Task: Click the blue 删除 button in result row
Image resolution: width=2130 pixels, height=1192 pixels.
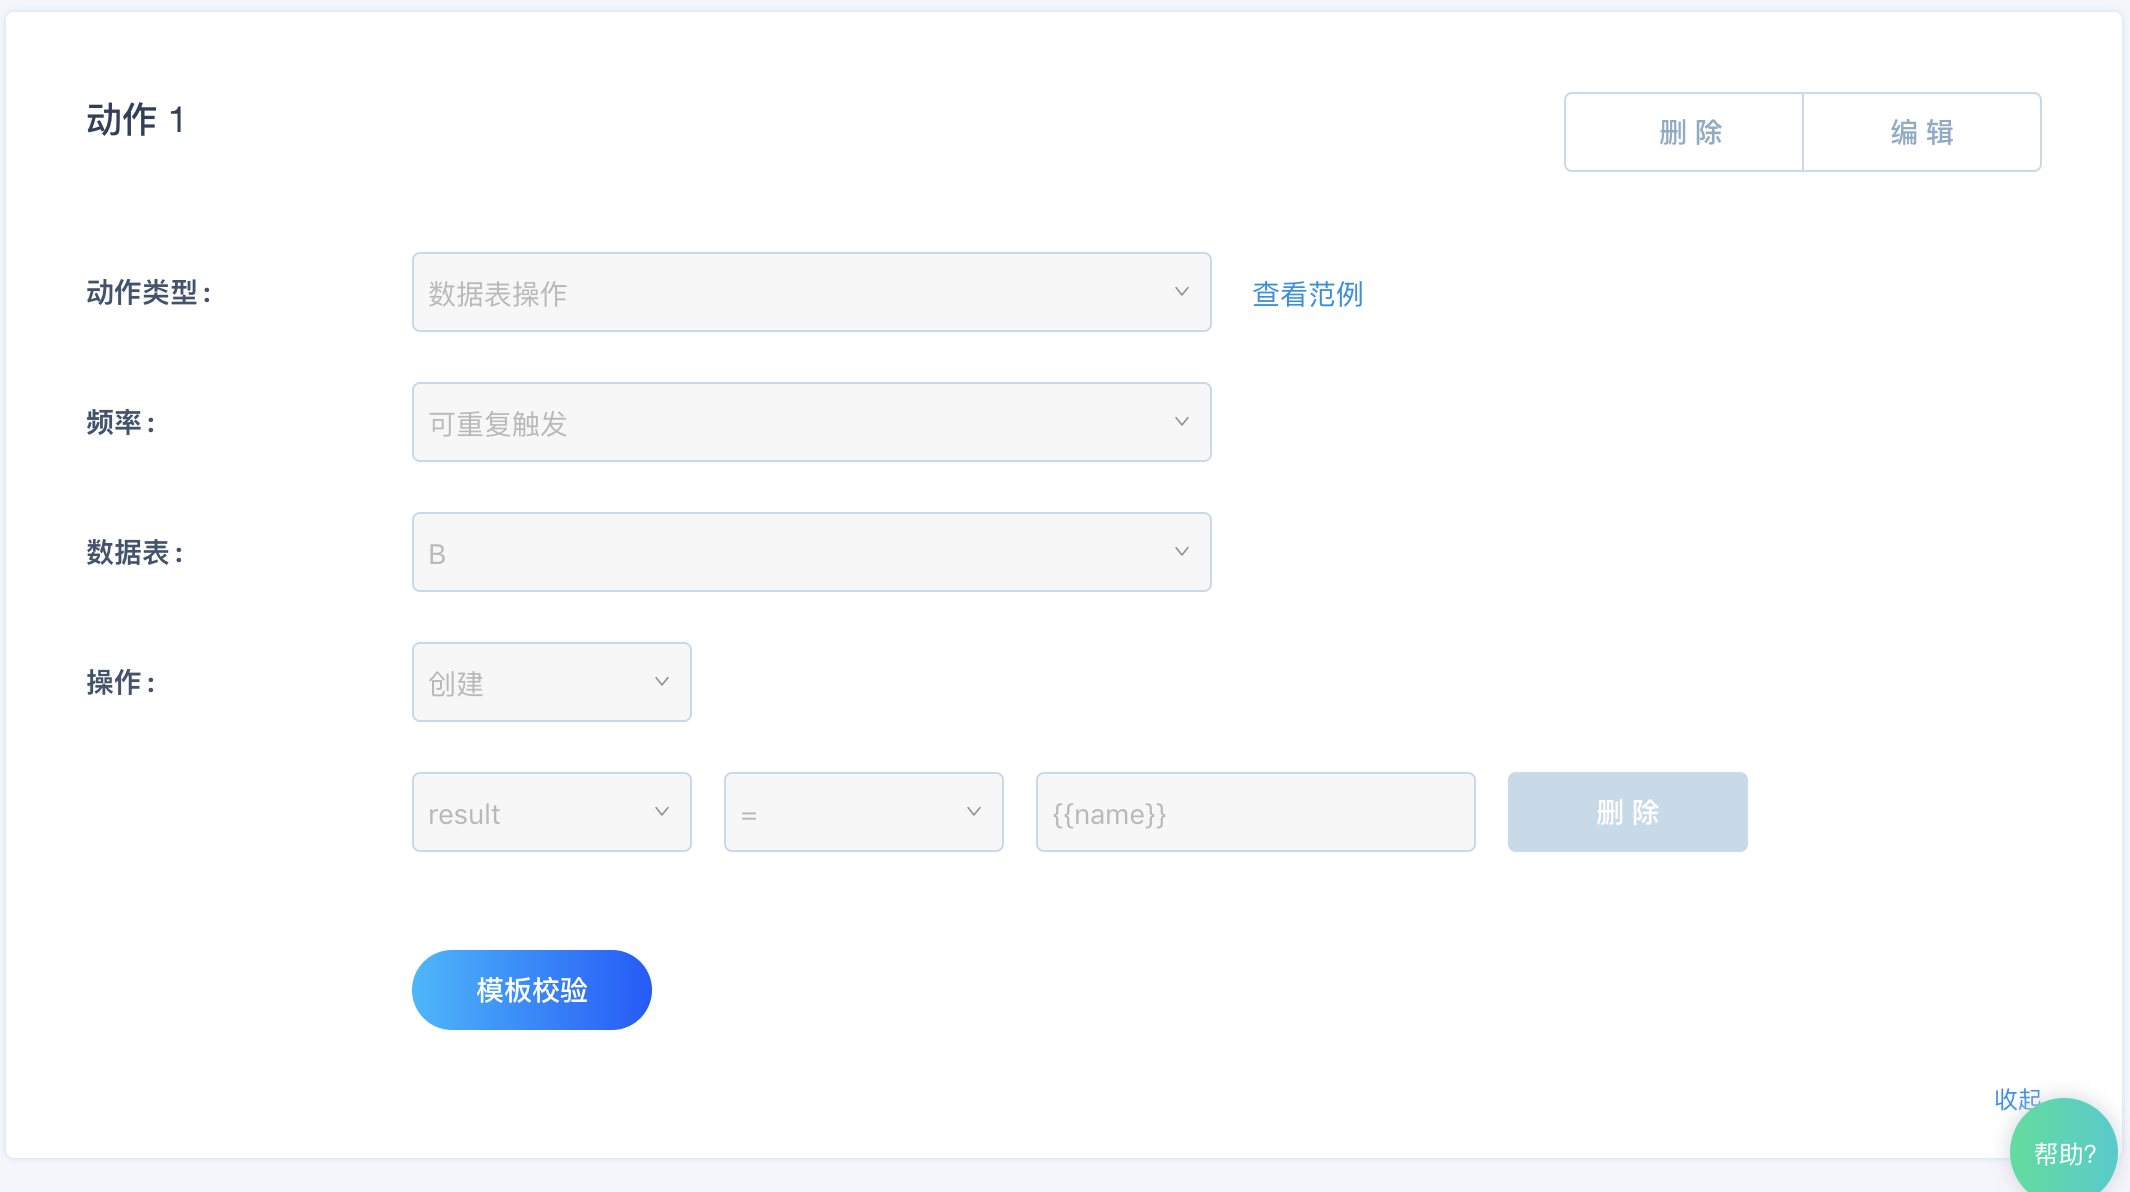Action: [x=1627, y=812]
